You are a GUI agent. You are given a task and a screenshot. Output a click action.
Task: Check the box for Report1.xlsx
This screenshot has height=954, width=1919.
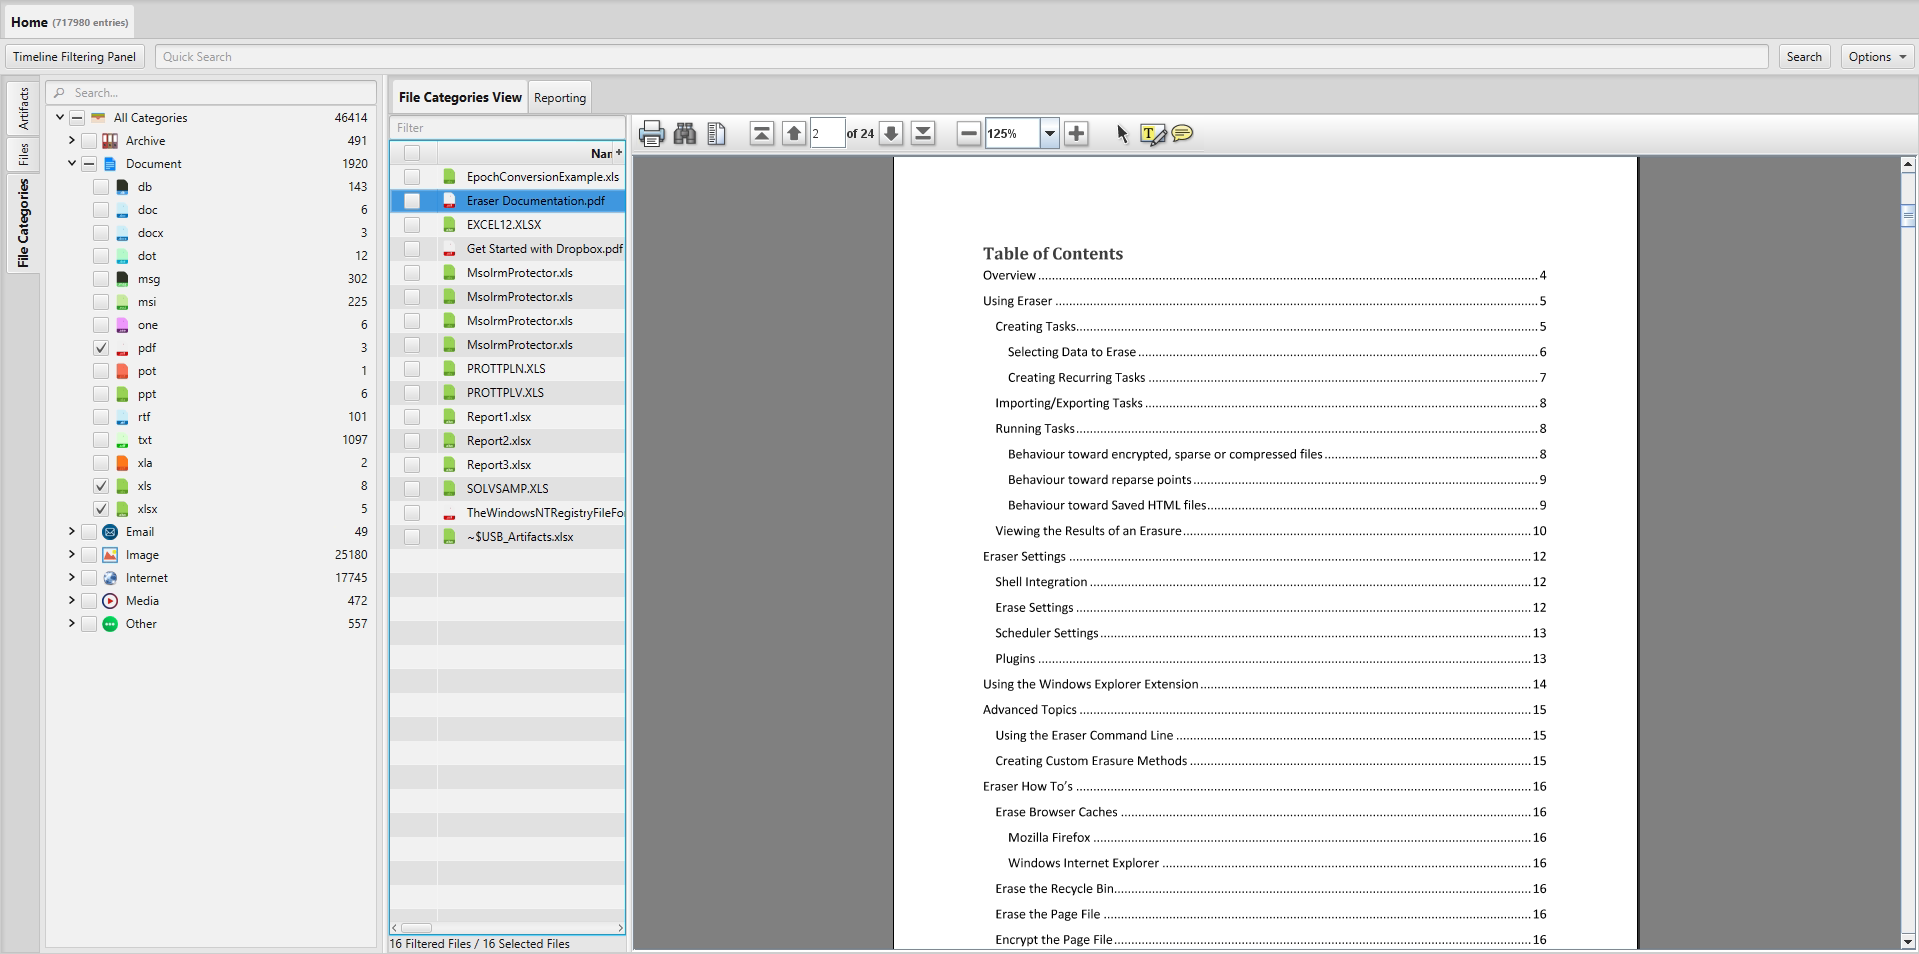(412, 417)
